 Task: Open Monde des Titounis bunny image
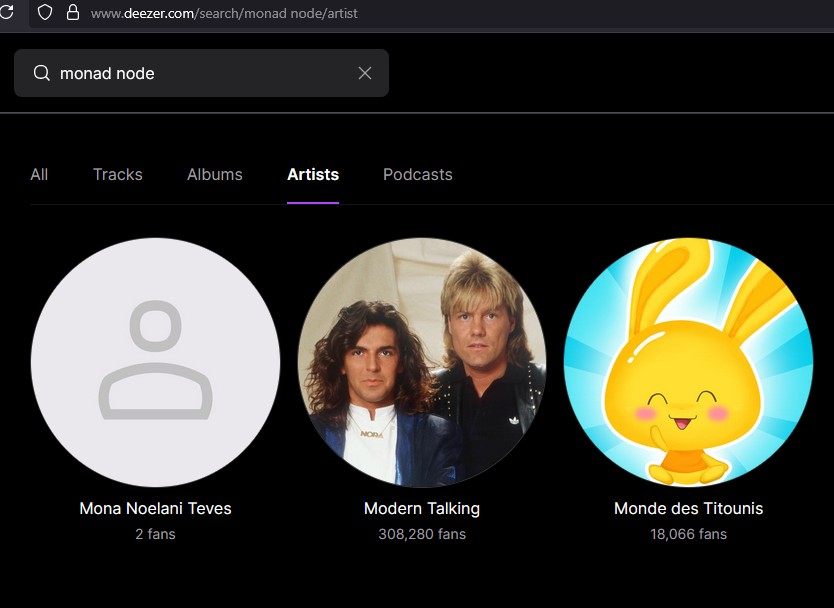(x=688, y=362)
